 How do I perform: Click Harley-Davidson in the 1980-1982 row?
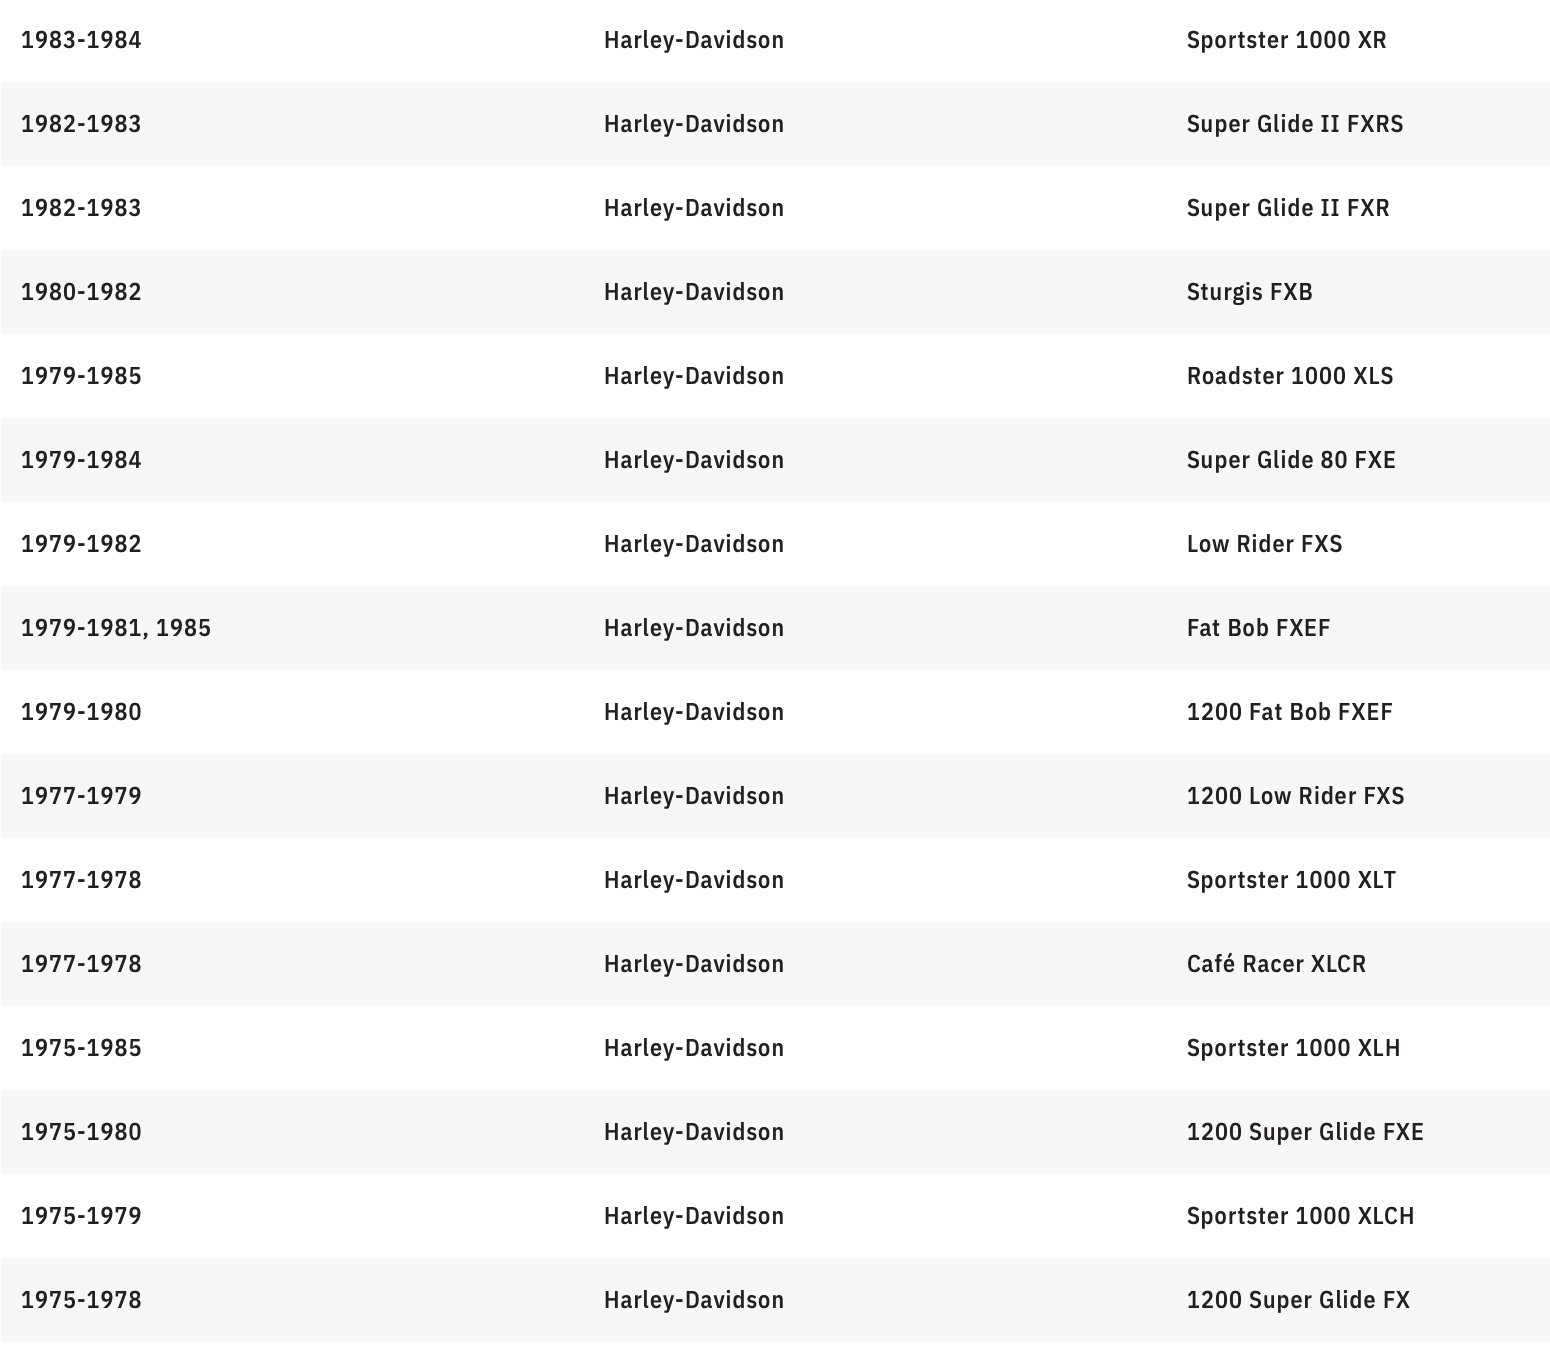[x=694, y=292]
